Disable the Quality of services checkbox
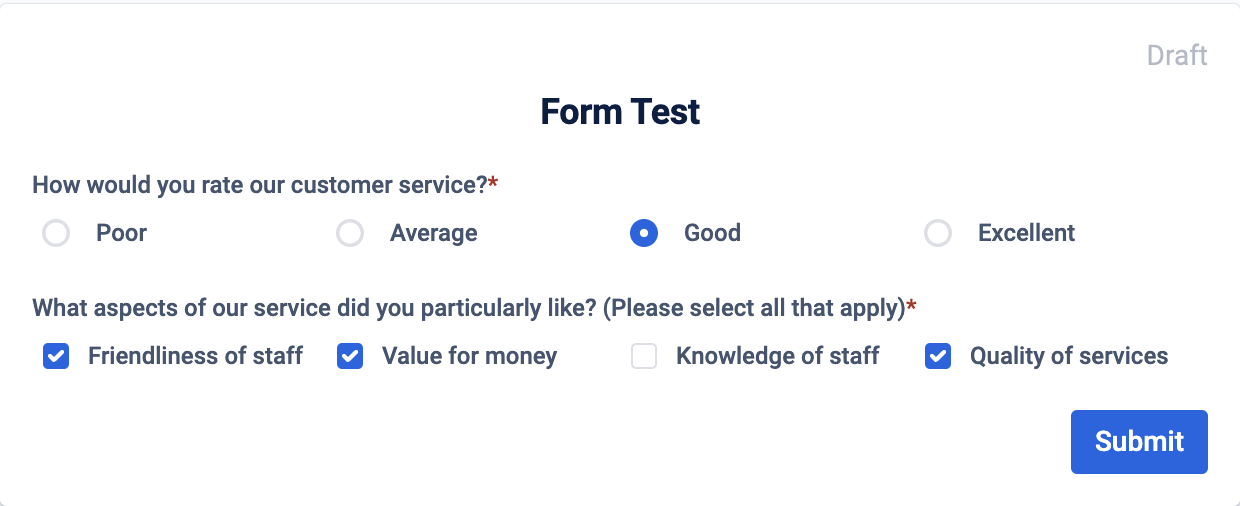The image size is (1240, 506). coord(938,356)
